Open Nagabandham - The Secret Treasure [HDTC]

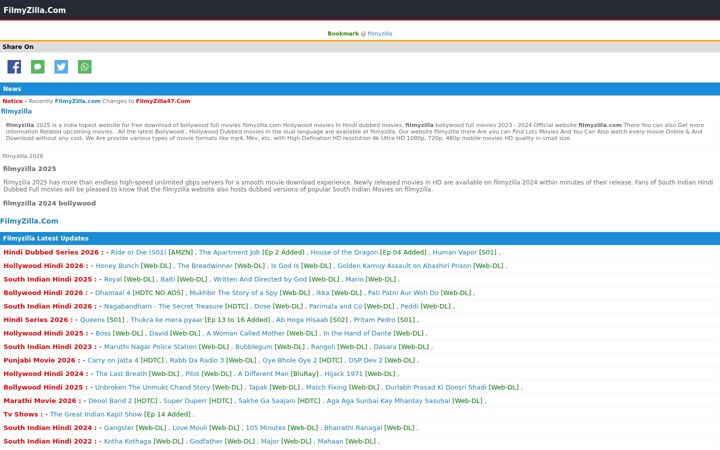pyautogui.click(x=176, y=306)
